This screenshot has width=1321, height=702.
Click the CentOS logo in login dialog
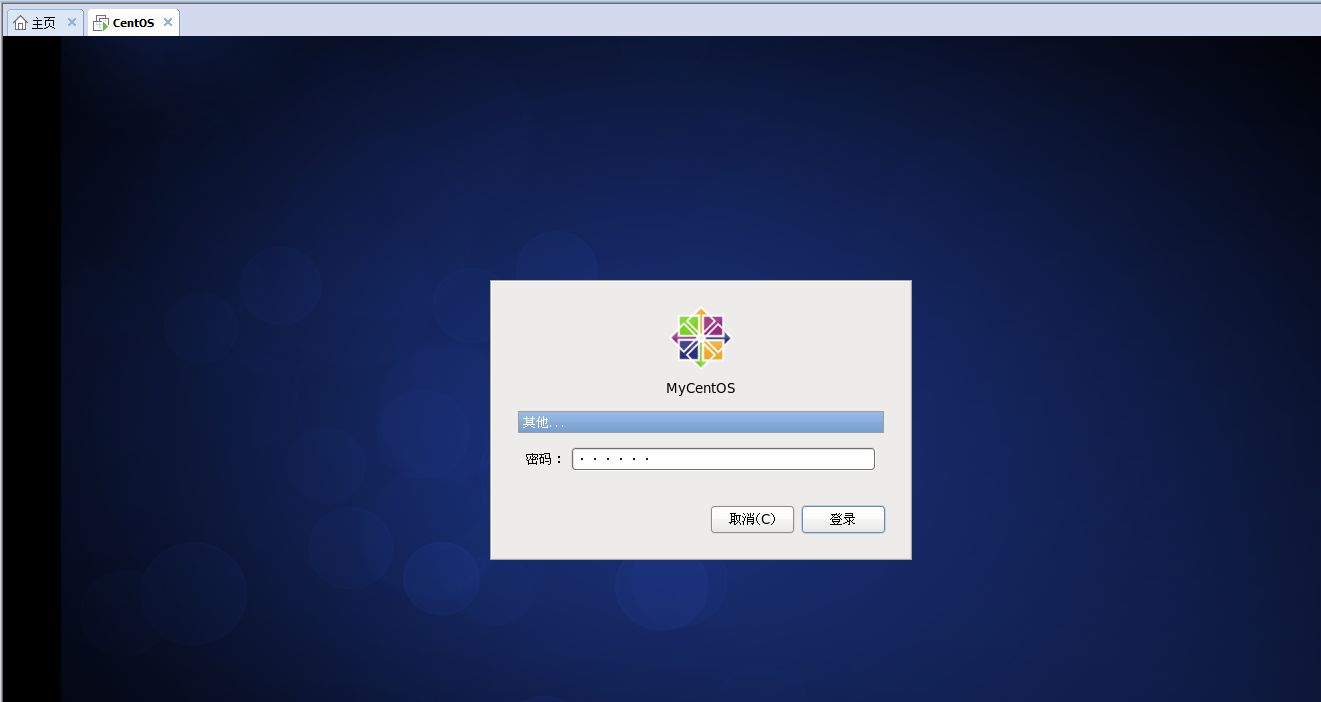coord(701,338)
